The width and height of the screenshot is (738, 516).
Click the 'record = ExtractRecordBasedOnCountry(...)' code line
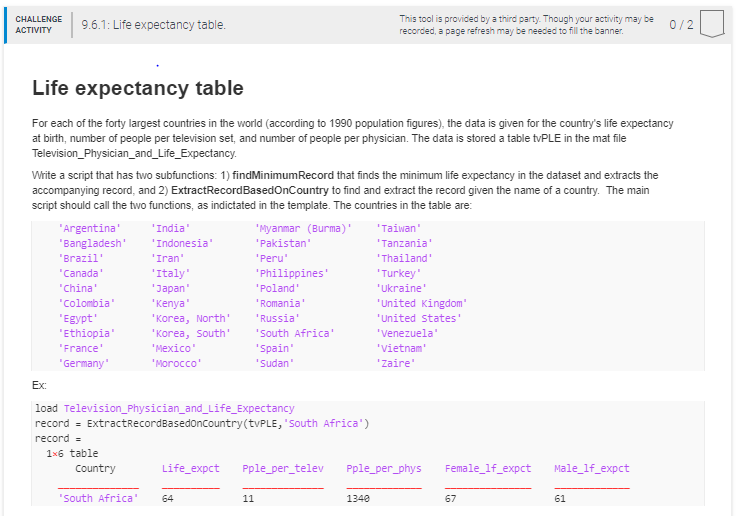[202, 423]
